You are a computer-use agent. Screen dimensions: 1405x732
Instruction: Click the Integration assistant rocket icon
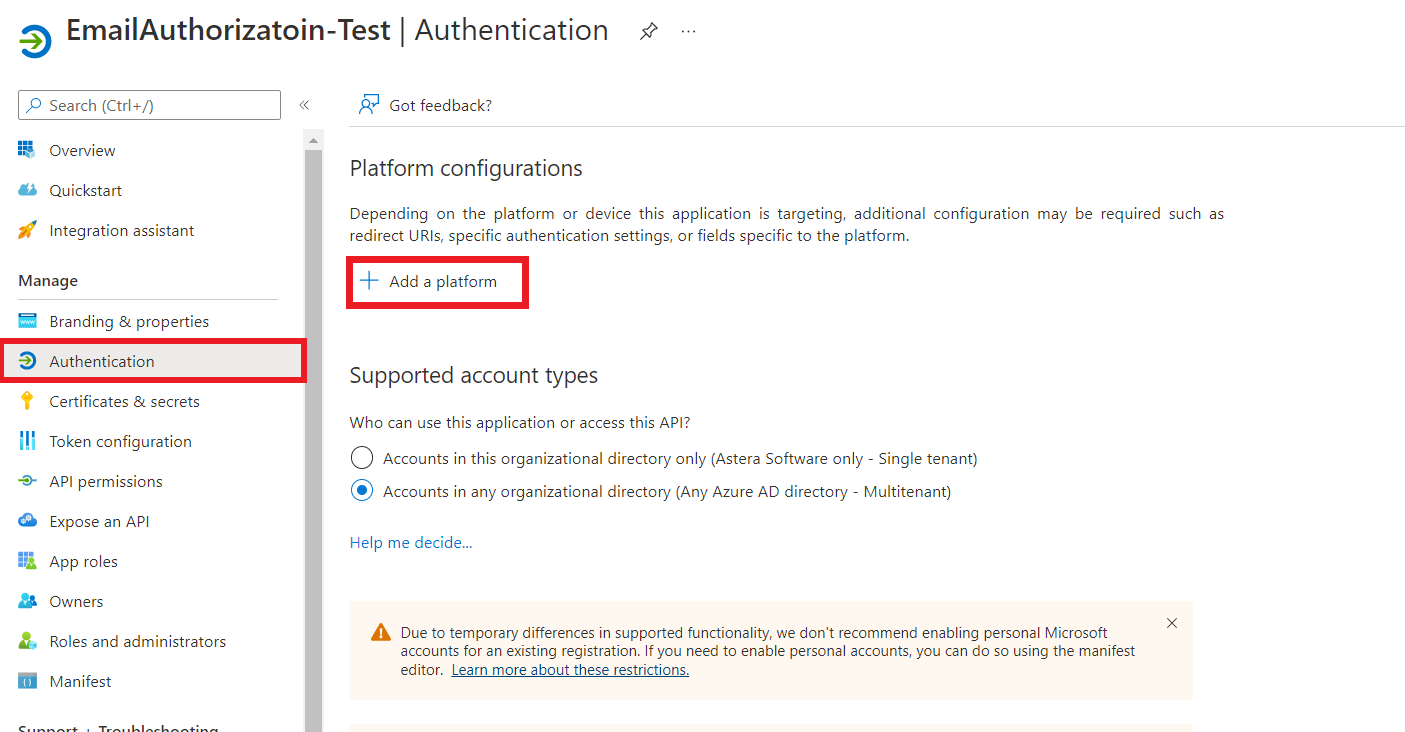pos(28,230)
